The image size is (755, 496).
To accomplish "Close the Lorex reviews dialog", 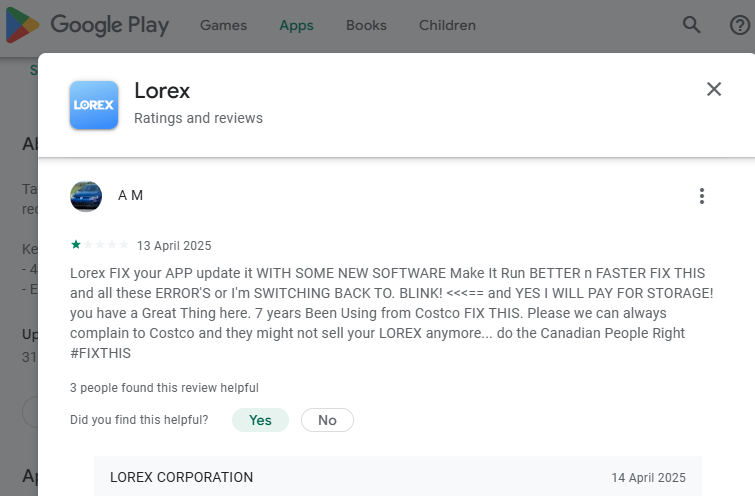I will pos(714,89).
